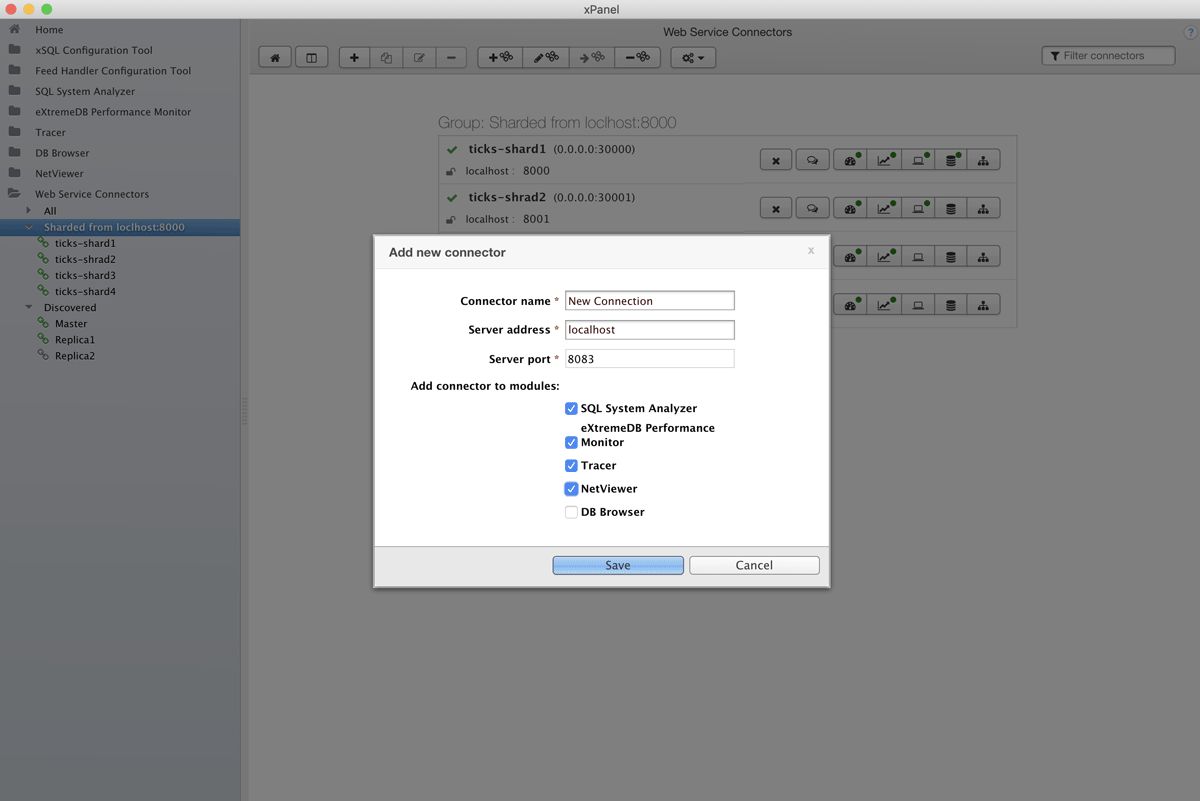
Task: Open the gears settings dropdown in toolbar
Action: 693,58
